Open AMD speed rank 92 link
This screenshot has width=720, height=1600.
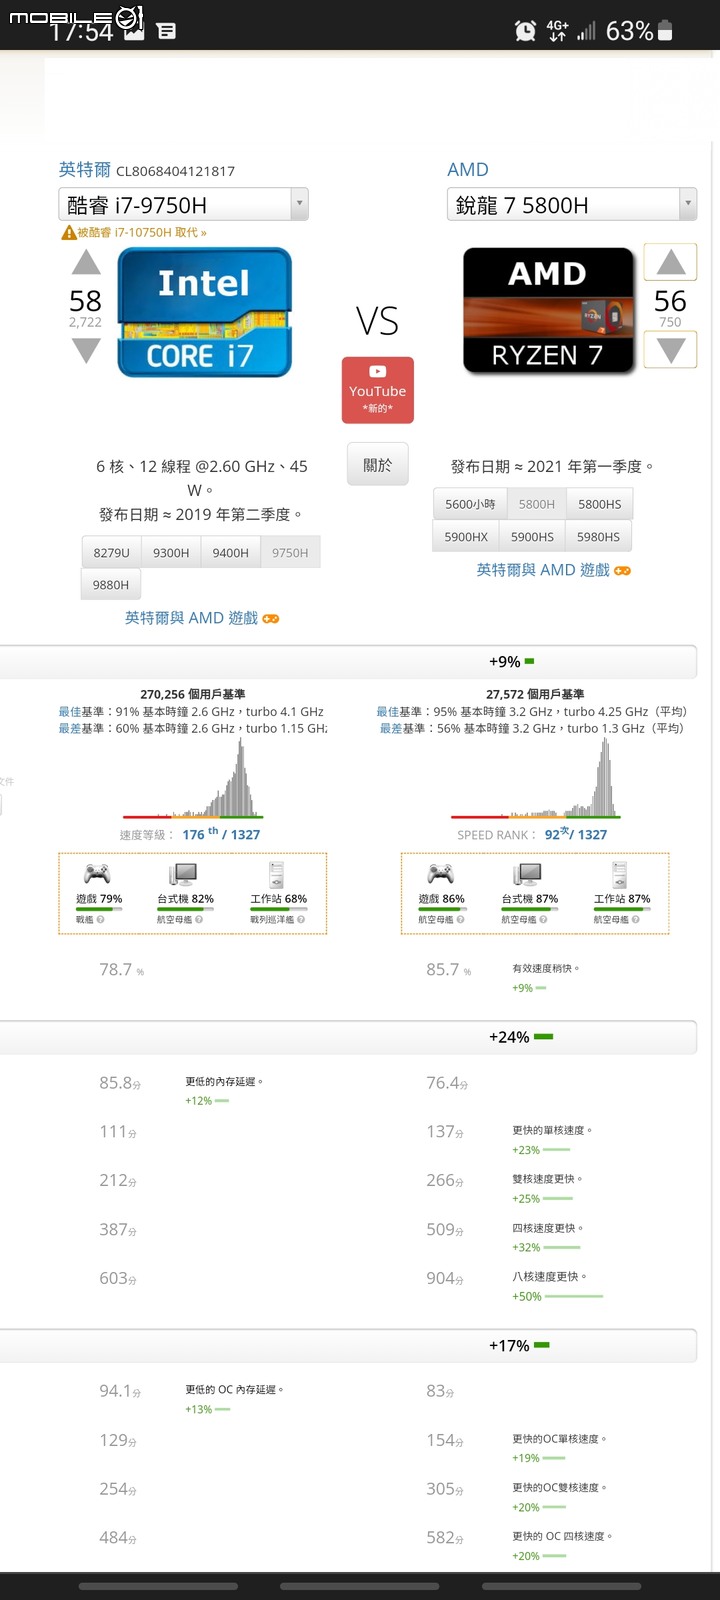pyautogui.click(x=576, y=834)
